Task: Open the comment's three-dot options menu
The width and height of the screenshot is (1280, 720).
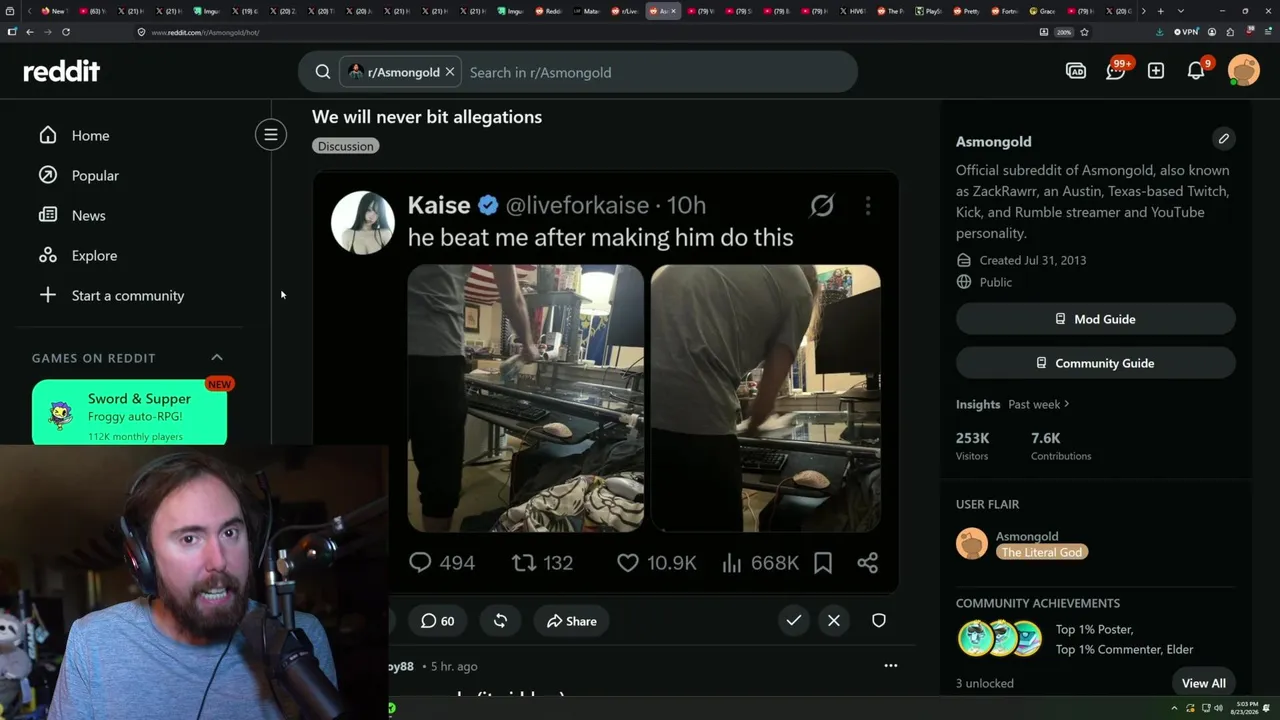Action: 891,666
